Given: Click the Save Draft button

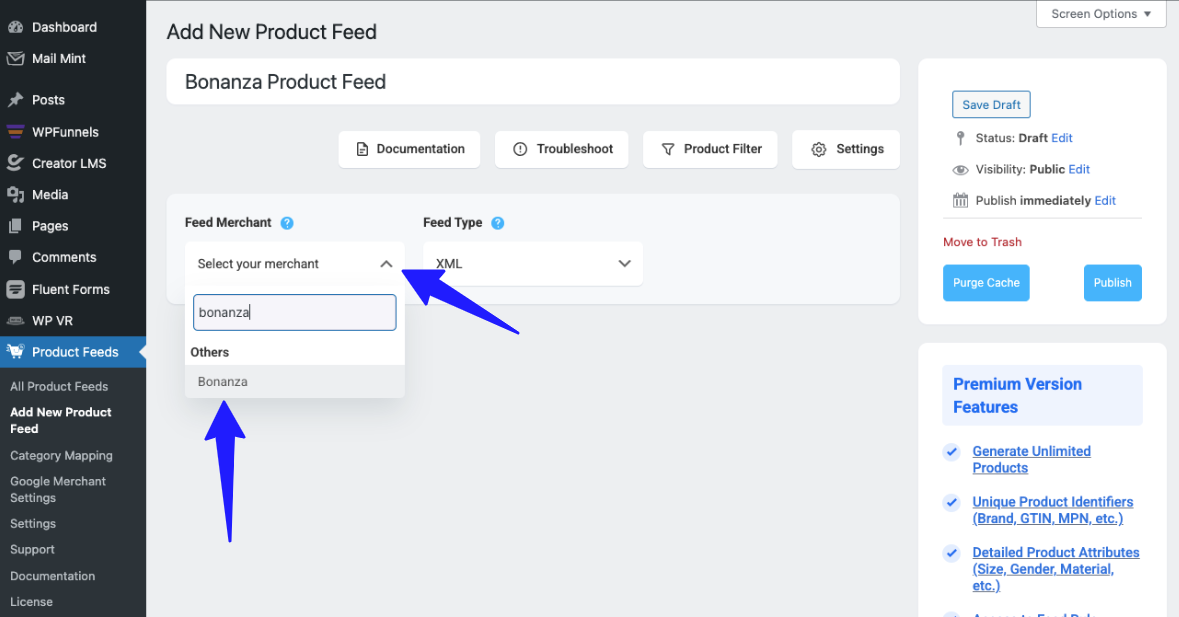Looking at the screenshot, I should coord(991,105).
